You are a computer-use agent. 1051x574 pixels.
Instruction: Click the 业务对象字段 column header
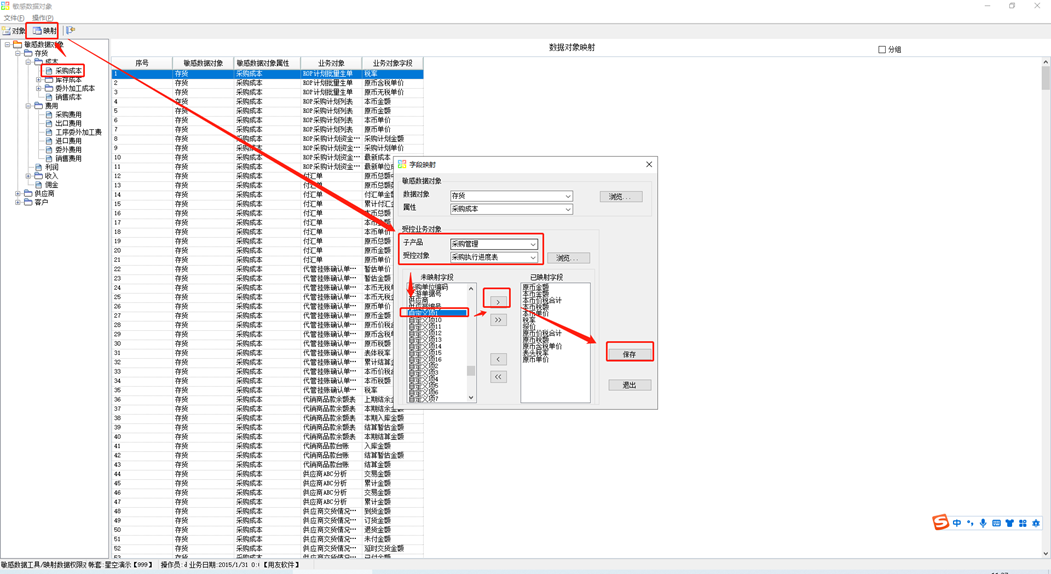393,63
